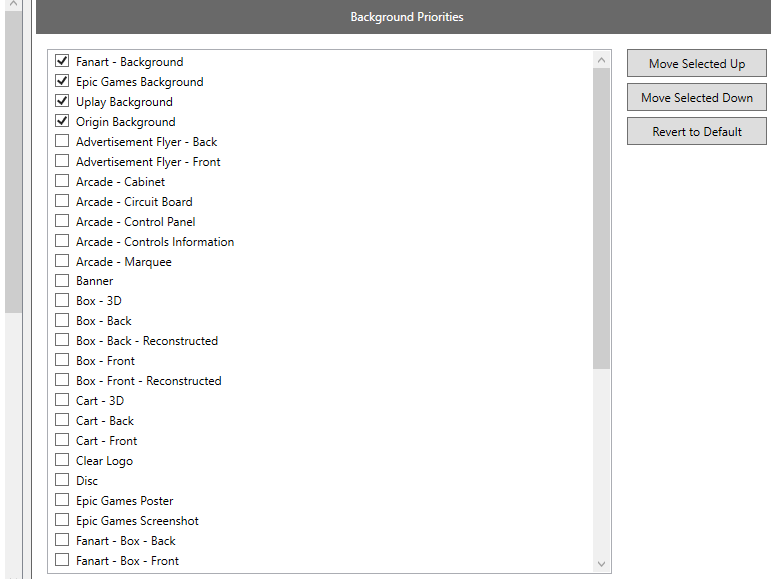Image resolution: width=771 pixels, height=579 pixels.
Task: Click the left panel scrollbar thumb
Action: pyautogui.click(x=13, y=162)
